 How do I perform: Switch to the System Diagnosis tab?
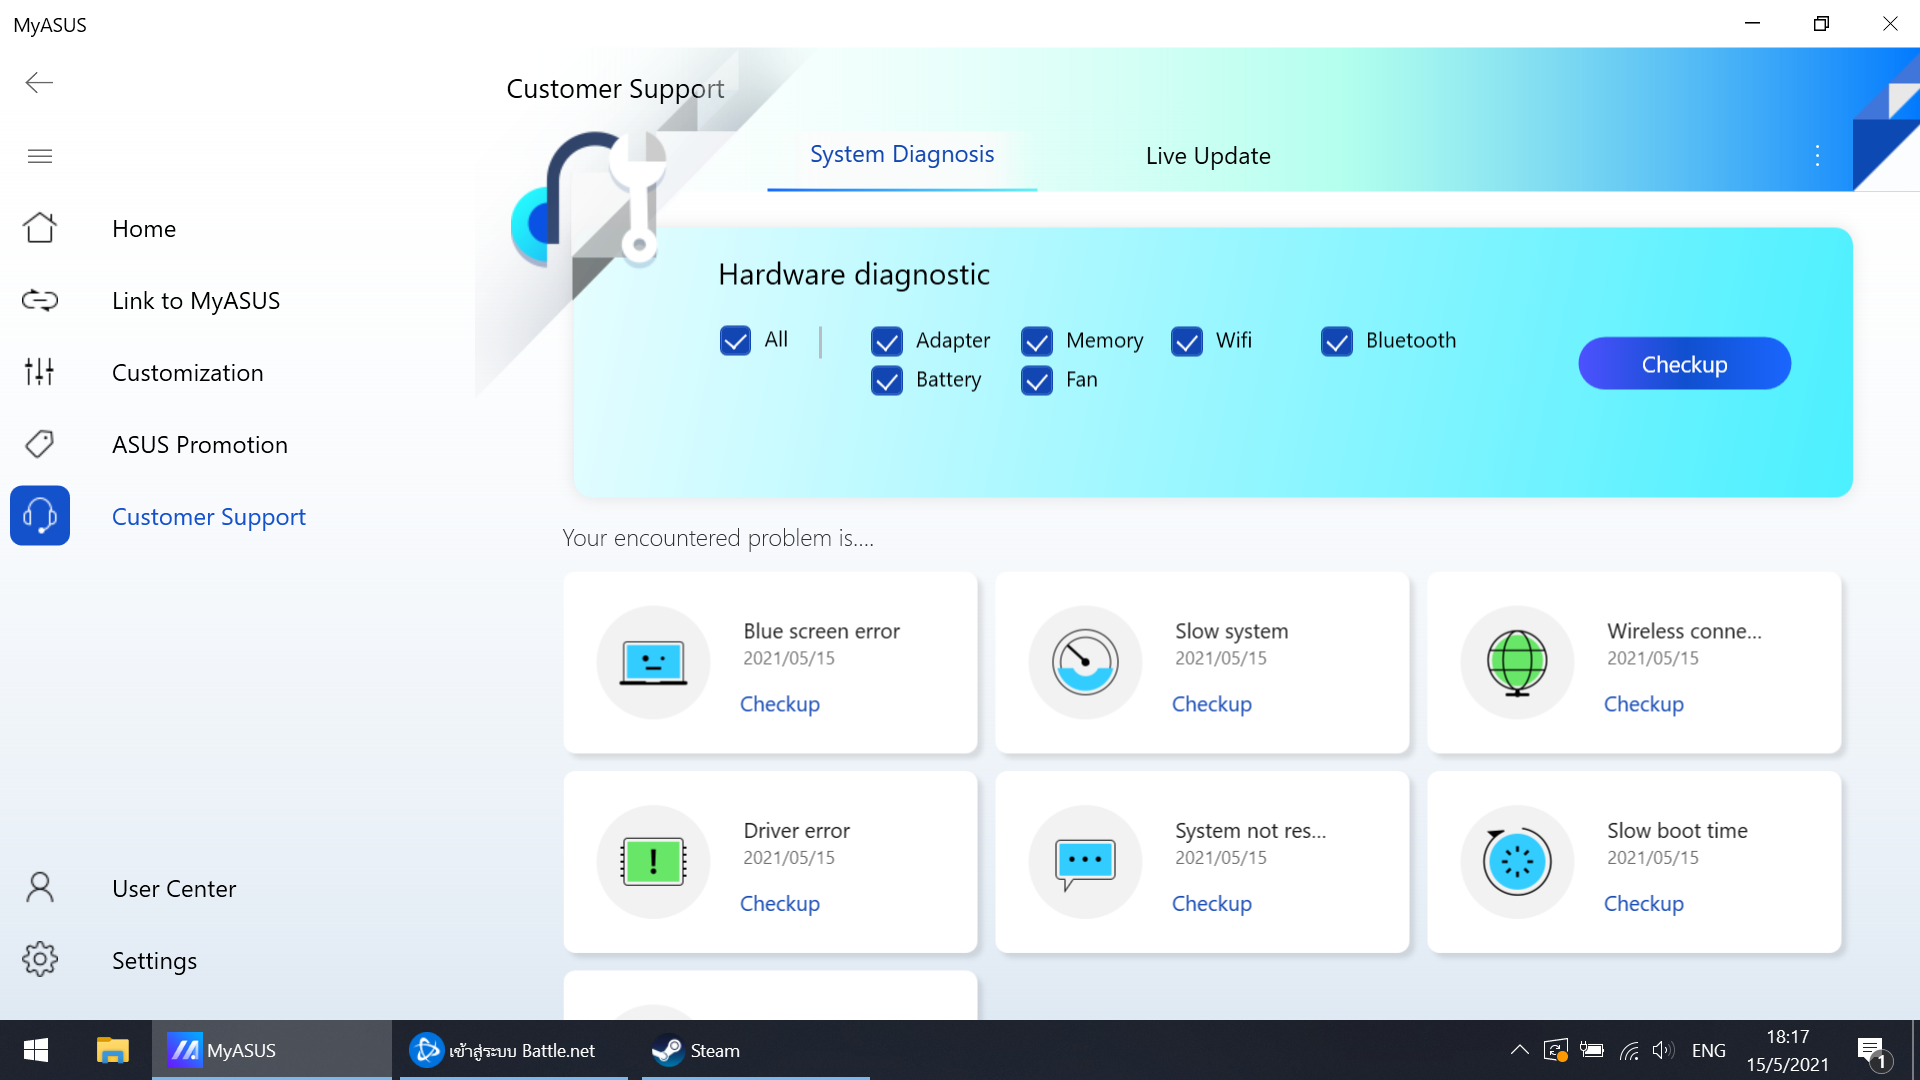902,155
